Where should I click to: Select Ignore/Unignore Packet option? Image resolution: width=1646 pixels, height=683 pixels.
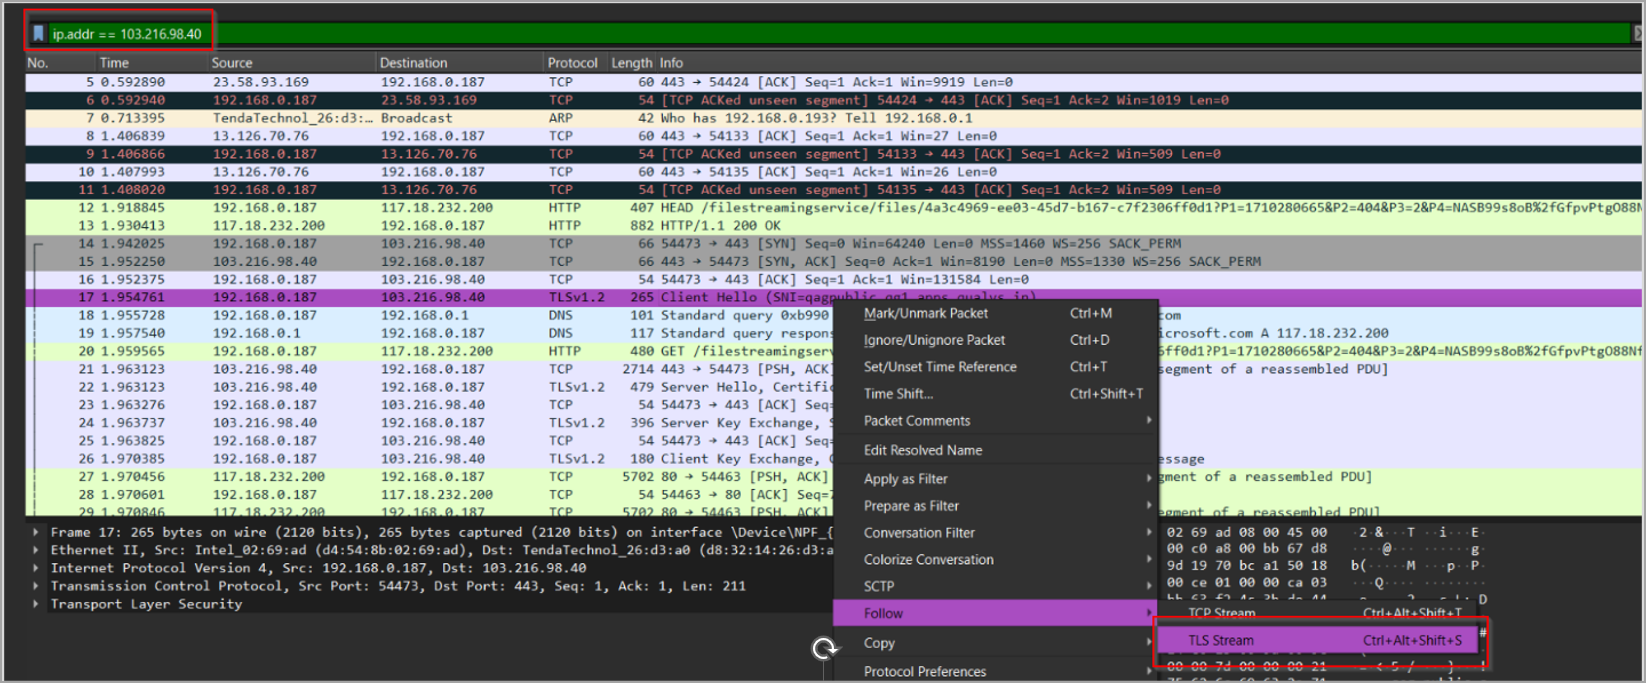point(934,340)
